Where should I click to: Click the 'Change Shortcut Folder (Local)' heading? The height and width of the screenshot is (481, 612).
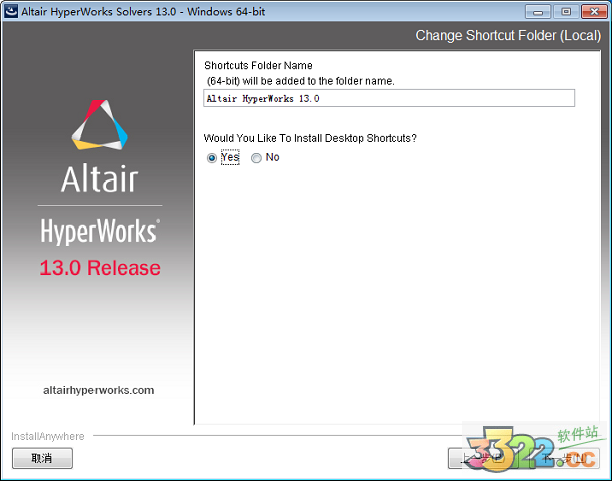coord(508,36)
